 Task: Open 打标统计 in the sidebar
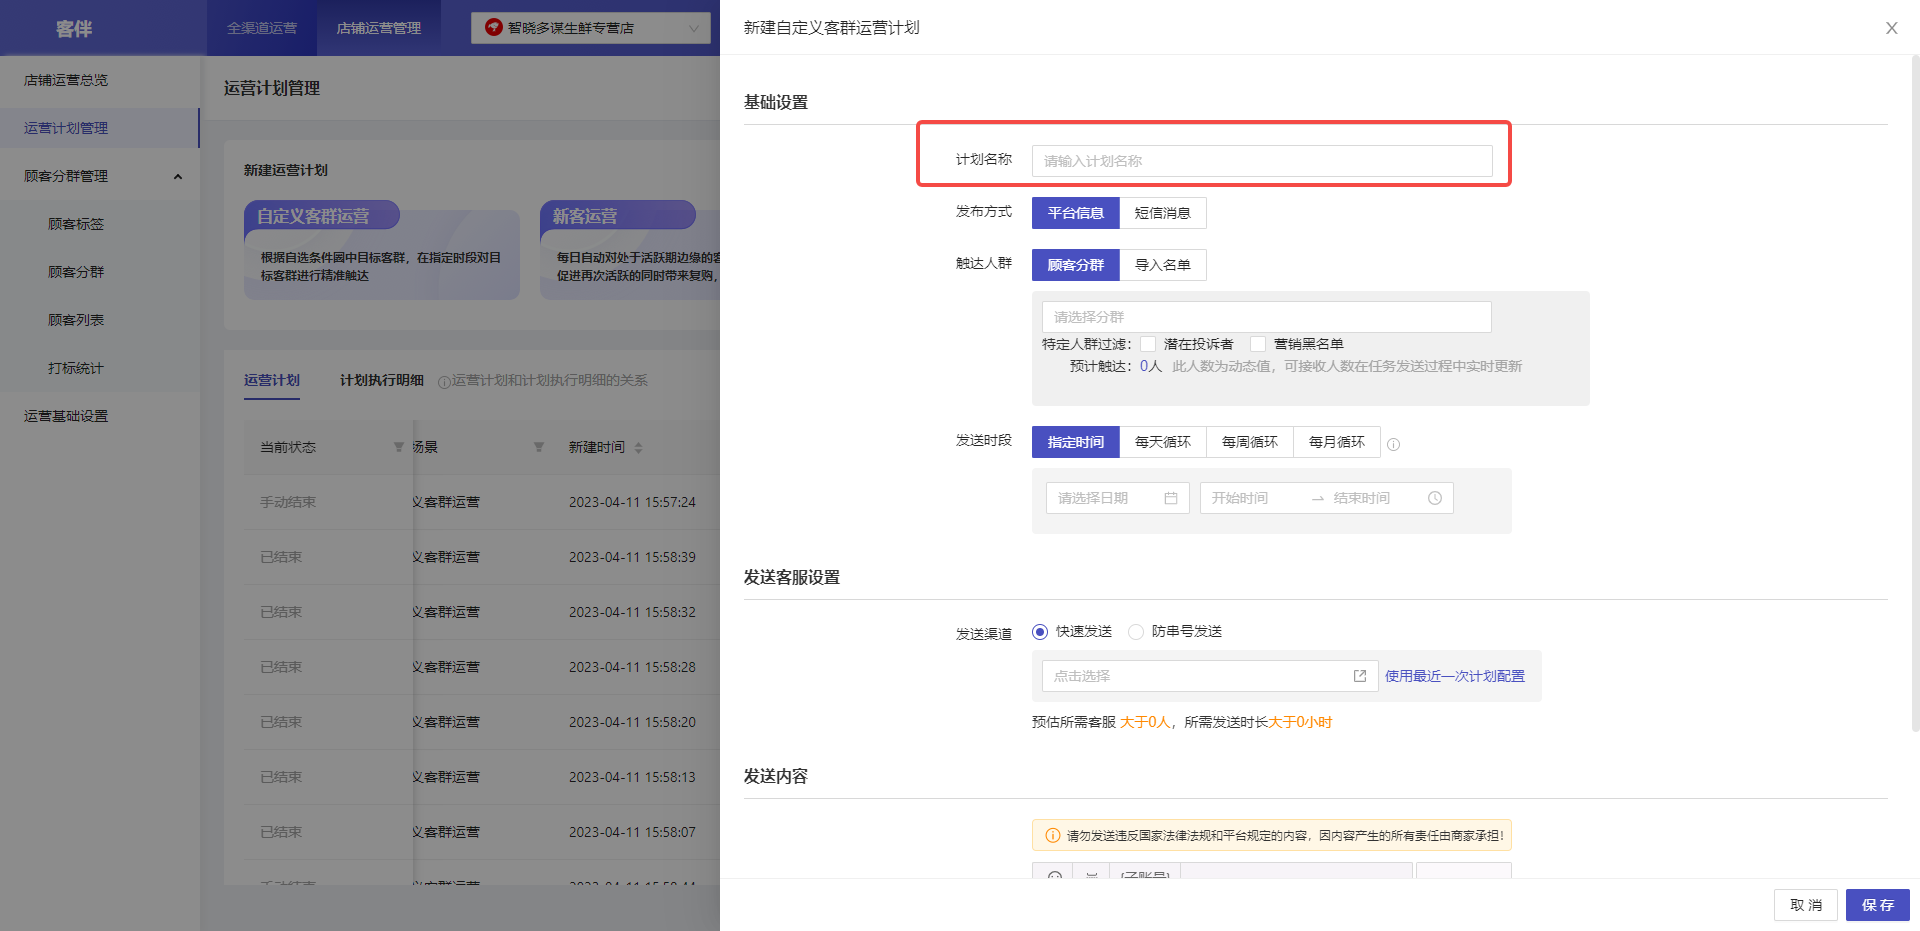pyautogui.click(x=100, y=368)
